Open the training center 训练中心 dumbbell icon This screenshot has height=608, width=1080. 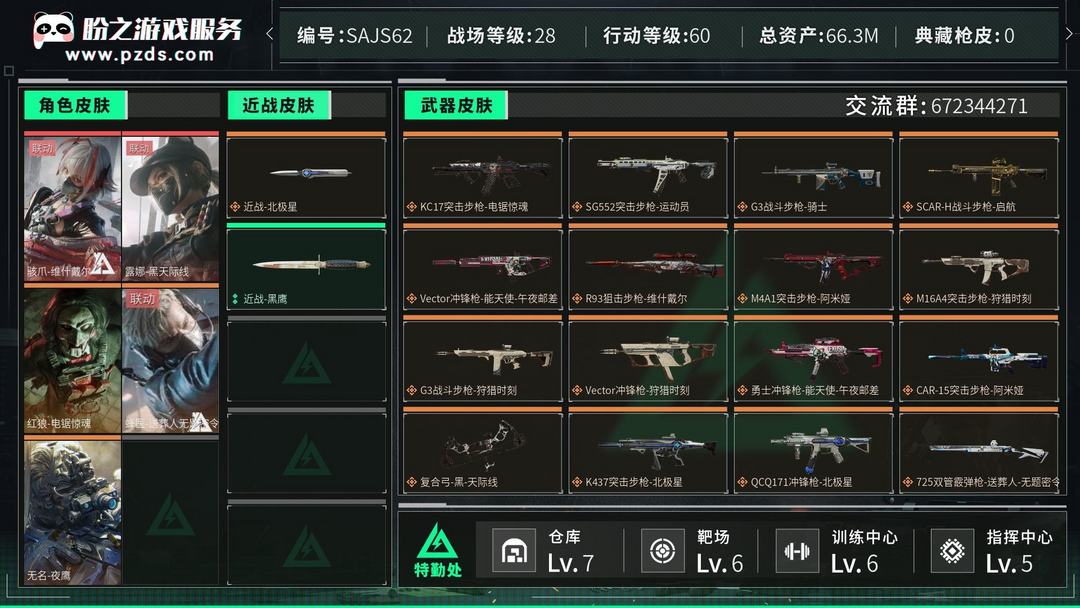click(x=797, y=551)
